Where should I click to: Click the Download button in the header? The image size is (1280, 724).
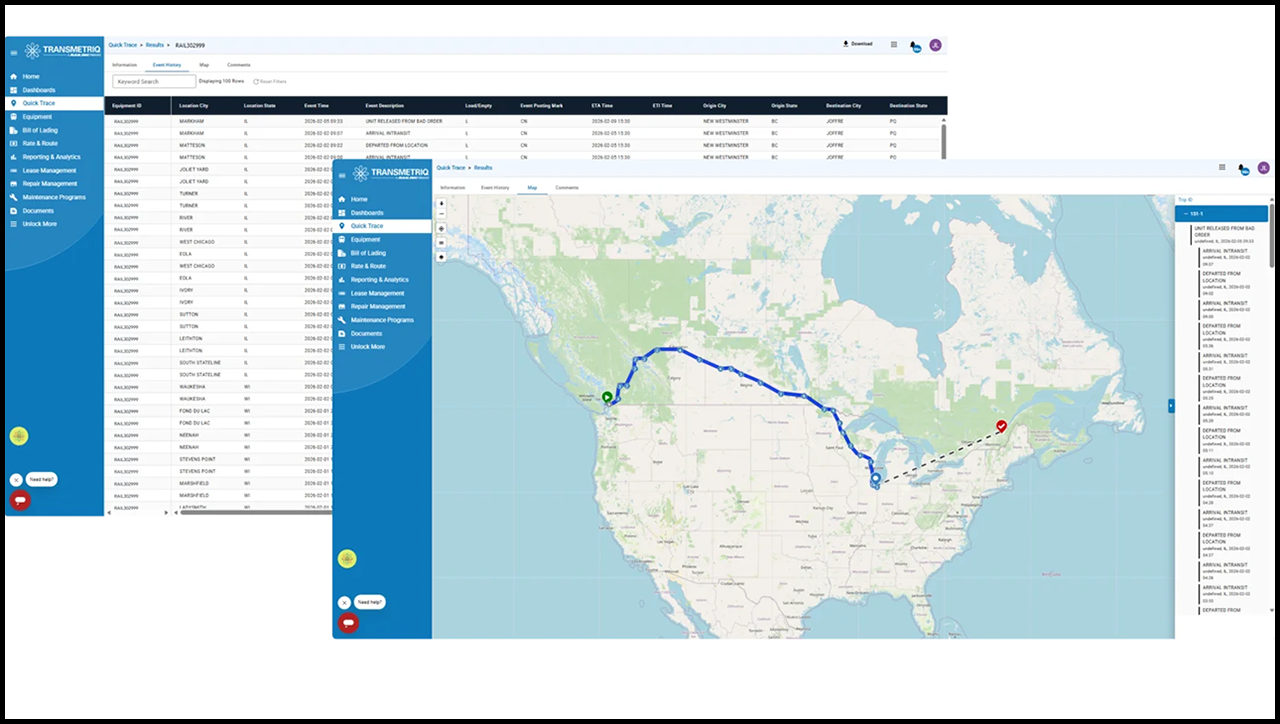[858, 44]
